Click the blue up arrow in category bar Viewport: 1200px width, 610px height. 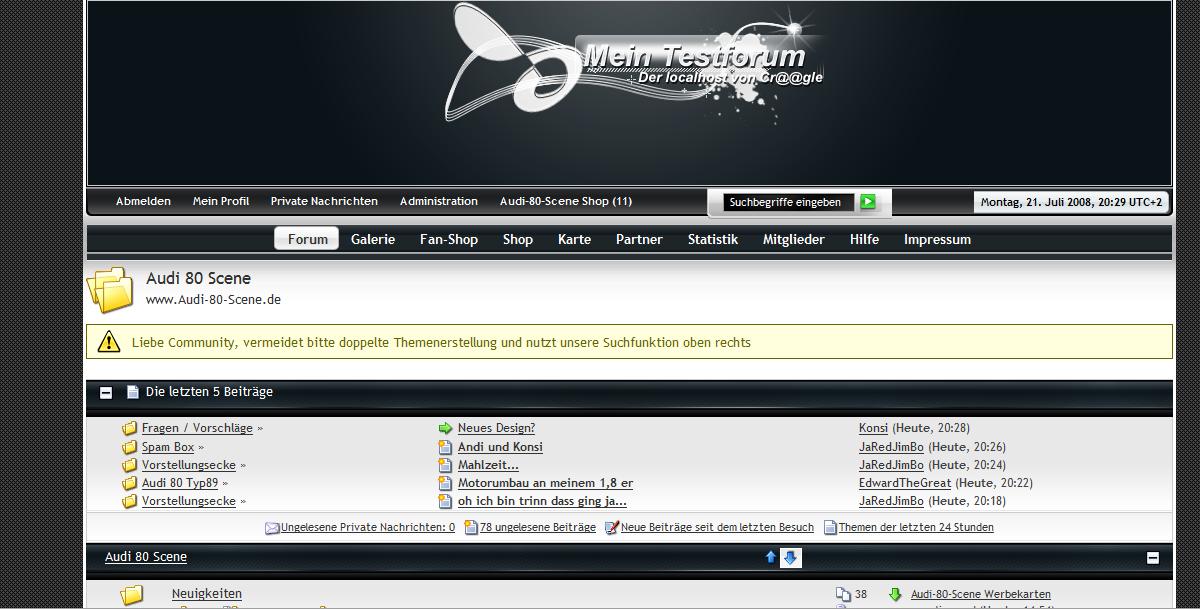coord(770,557)
